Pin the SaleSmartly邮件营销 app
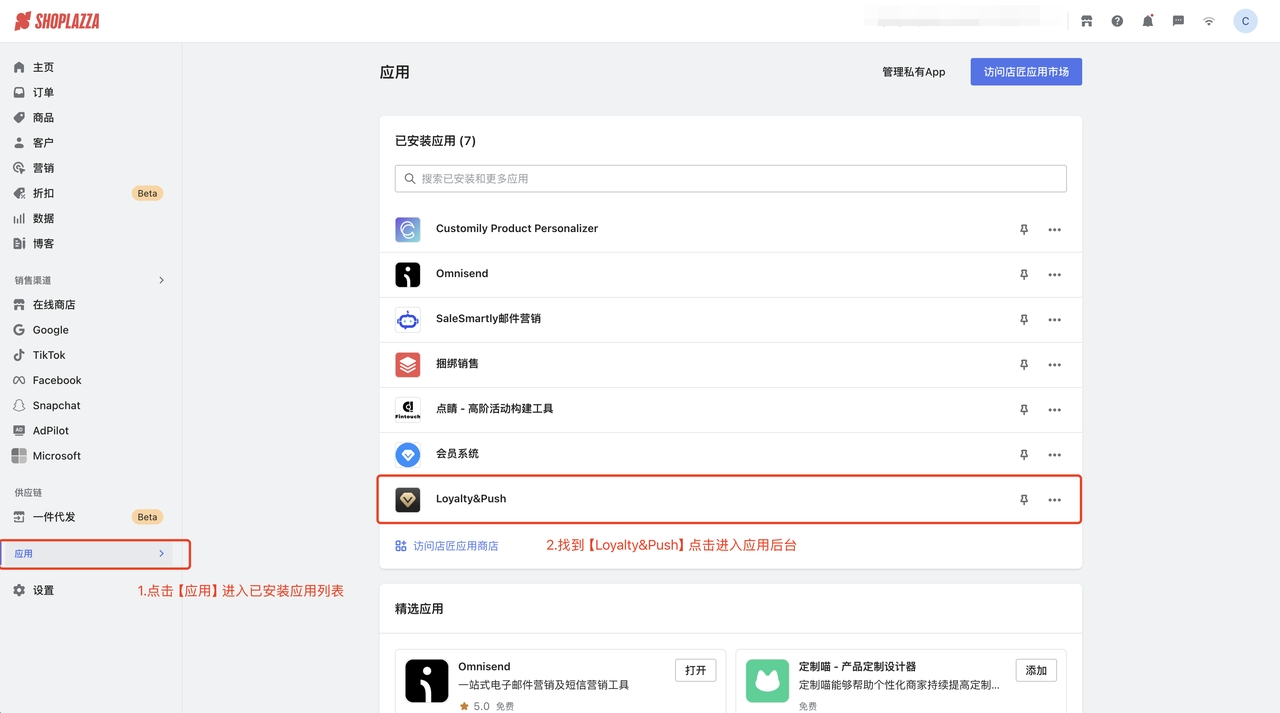 pyautogui.click(x=1024, y=320)
